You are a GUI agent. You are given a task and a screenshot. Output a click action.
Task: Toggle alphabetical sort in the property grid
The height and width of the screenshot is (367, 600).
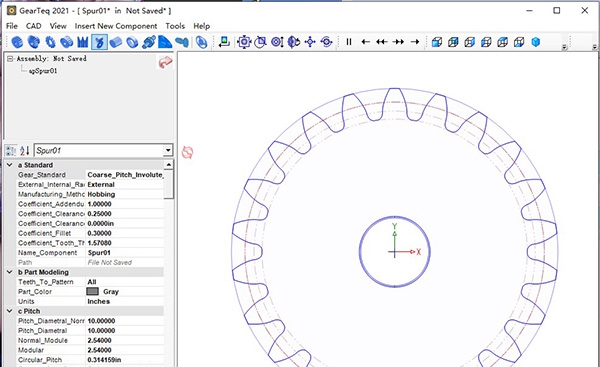(x=25, y=150)
